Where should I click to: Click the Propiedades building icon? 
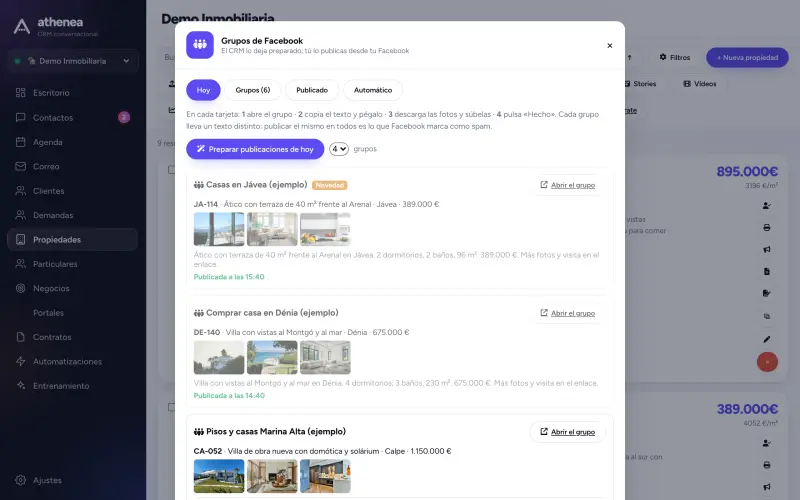(x=20, y=239)
